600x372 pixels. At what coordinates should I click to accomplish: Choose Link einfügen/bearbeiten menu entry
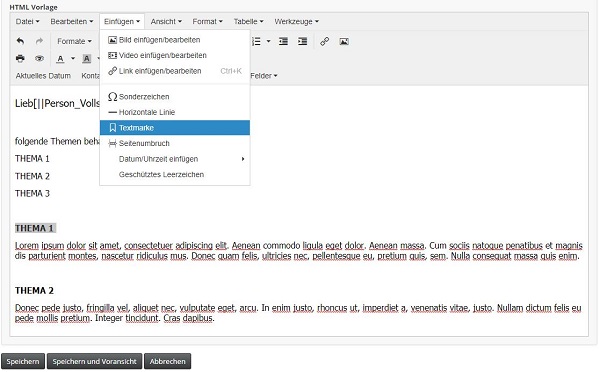pyautogui.click(x=175, y=71)
